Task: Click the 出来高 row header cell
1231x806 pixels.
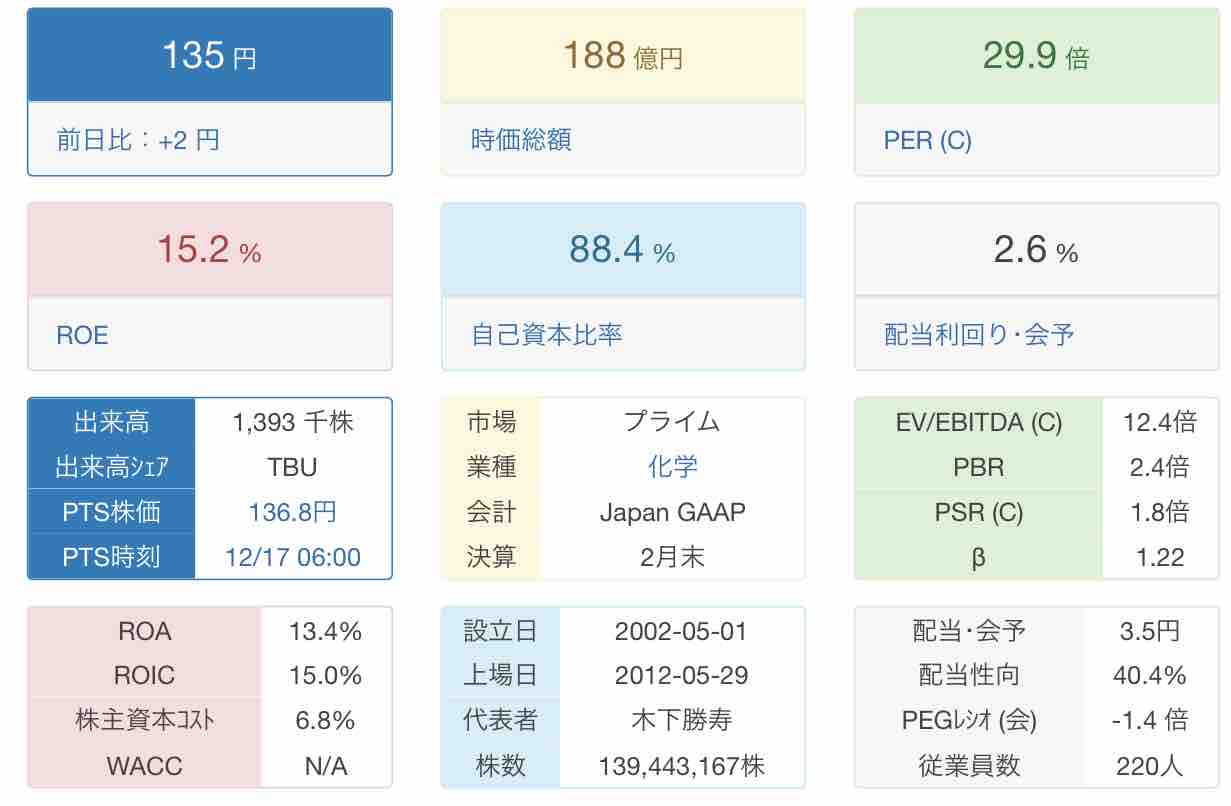Action: click(x=111, y=422)
